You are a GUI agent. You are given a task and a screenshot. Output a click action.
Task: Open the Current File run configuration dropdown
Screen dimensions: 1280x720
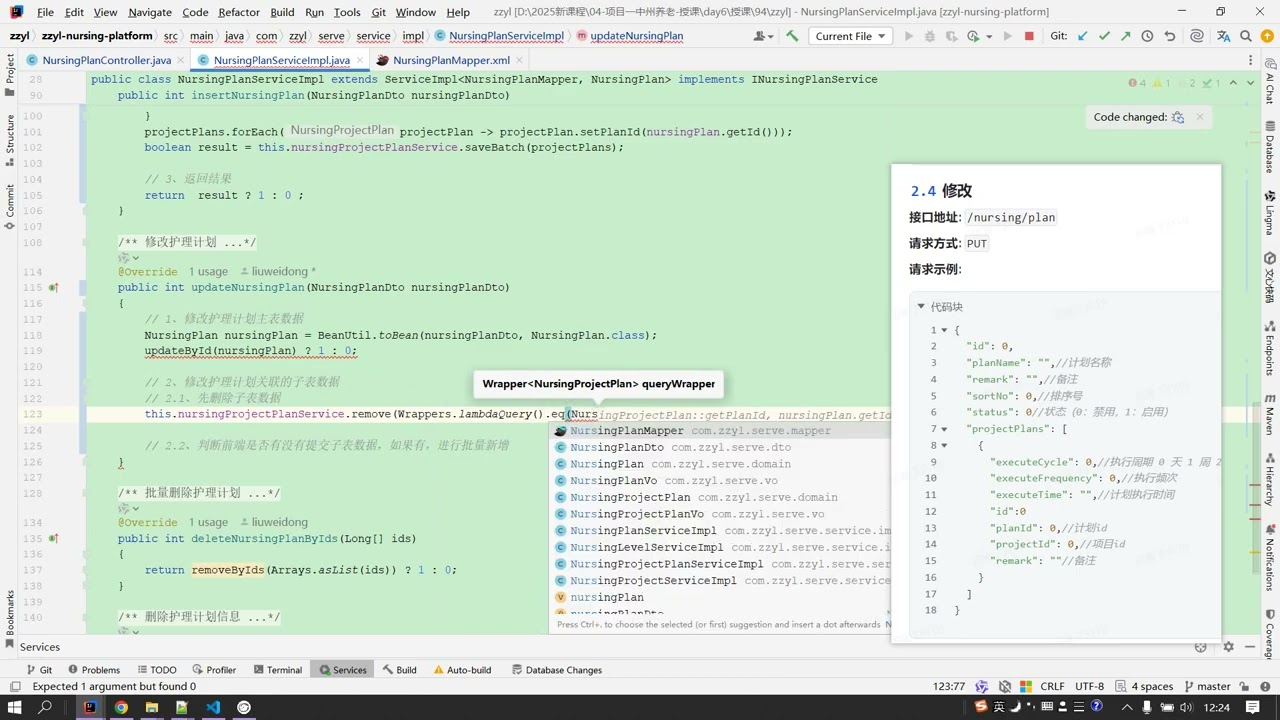[x=850, y=36]
